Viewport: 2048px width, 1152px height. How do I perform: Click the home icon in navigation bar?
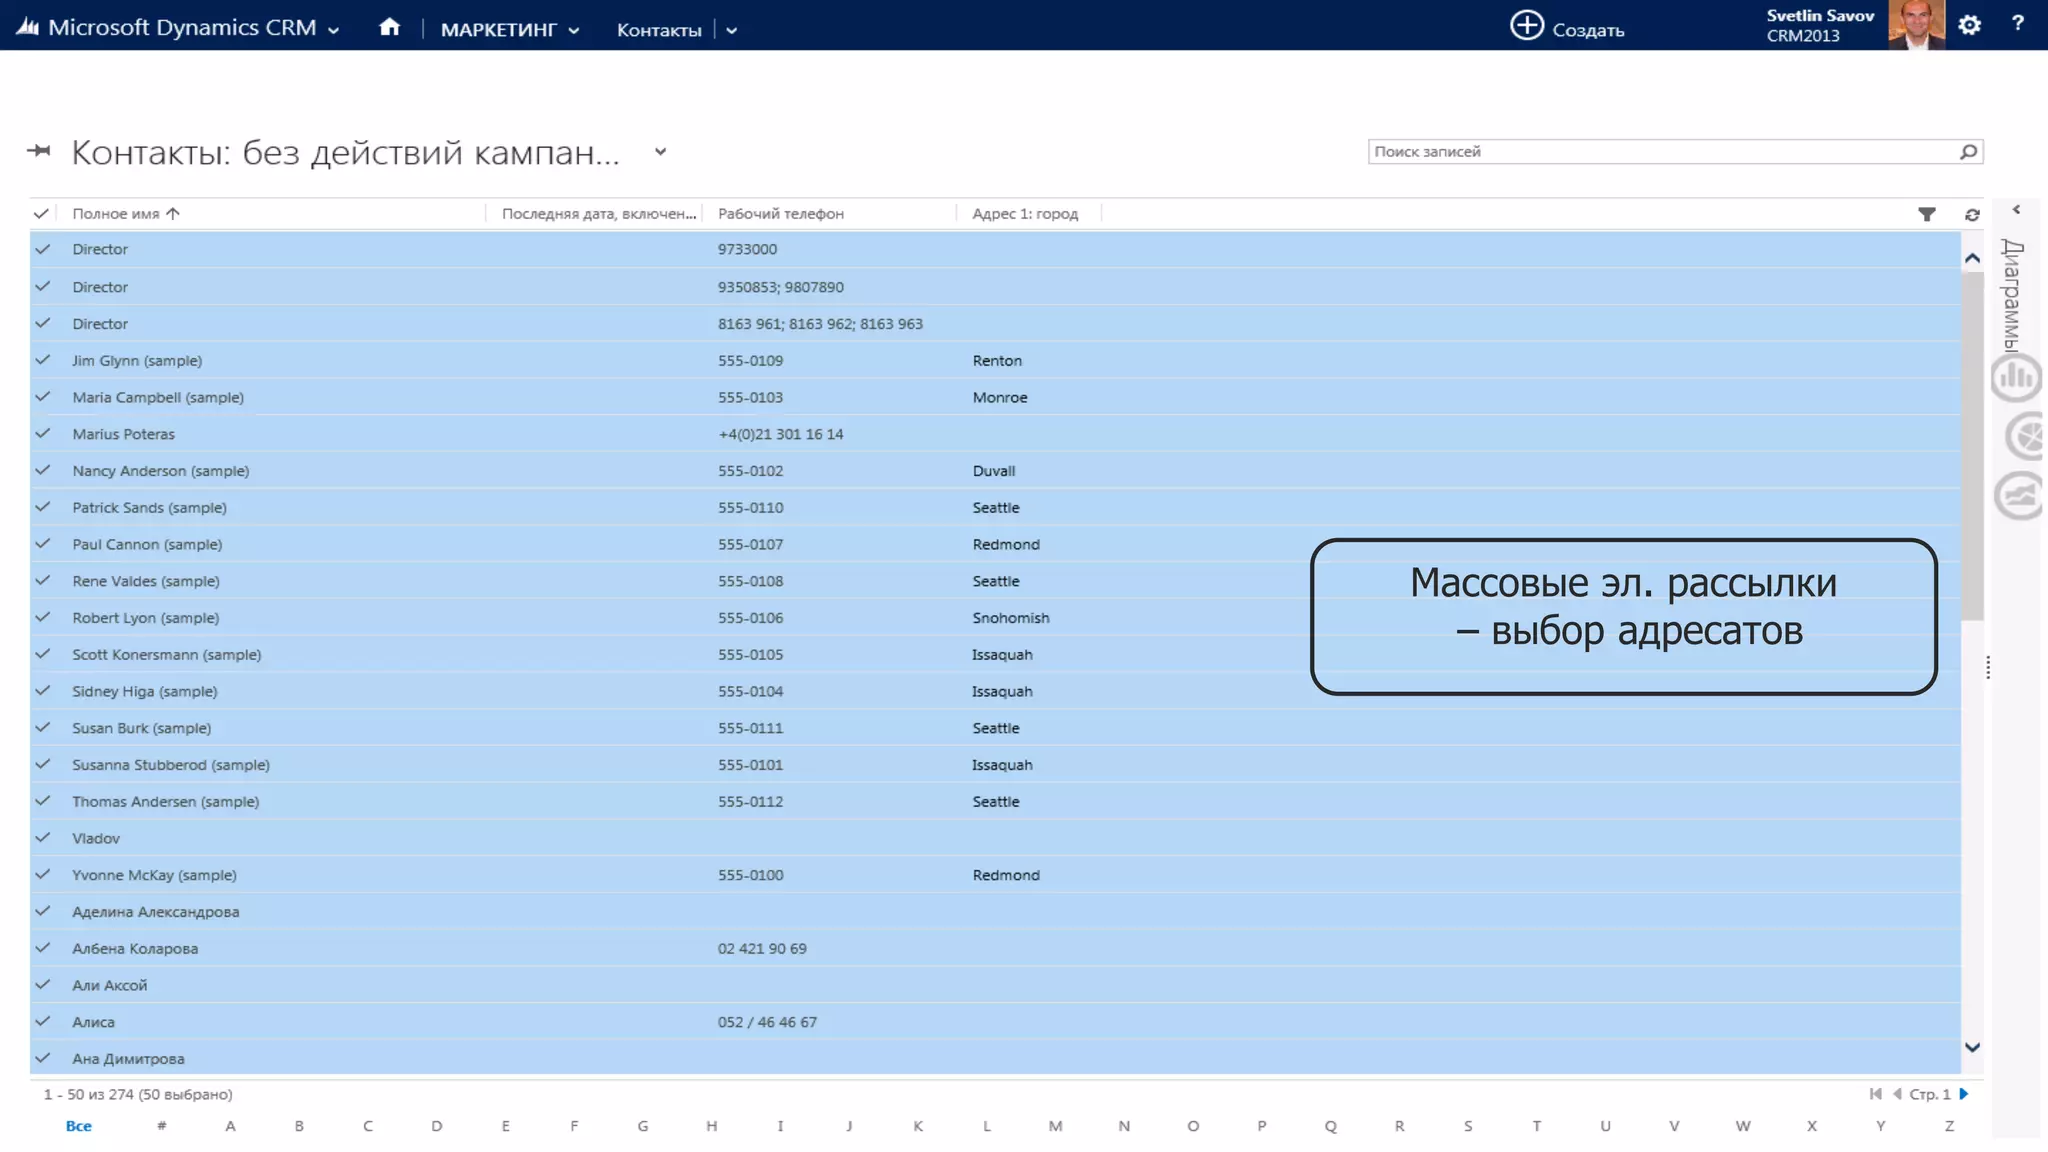(x=389, y=28)
